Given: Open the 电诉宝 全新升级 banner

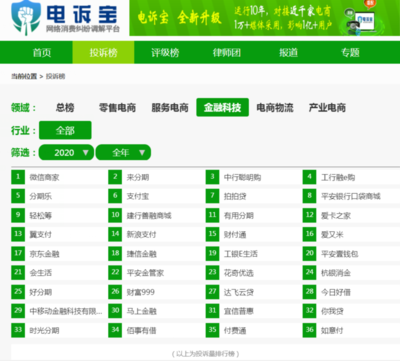Looking at the screenshot, I should 265,18.
